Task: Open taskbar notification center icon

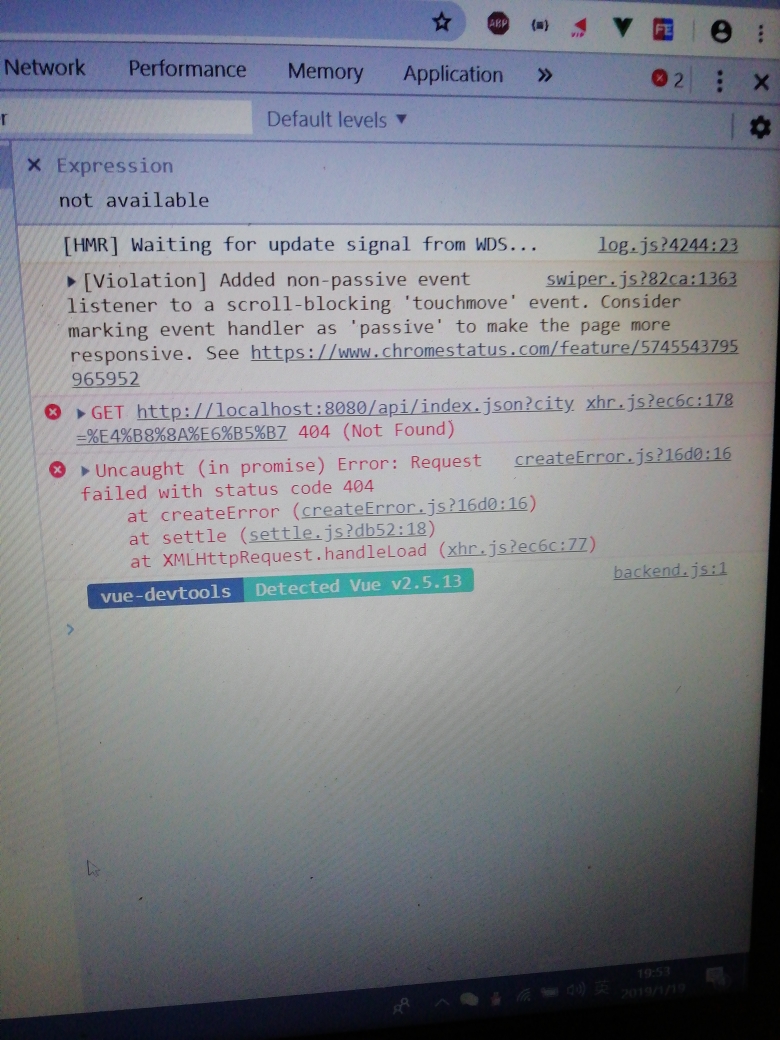Action: 716,976
